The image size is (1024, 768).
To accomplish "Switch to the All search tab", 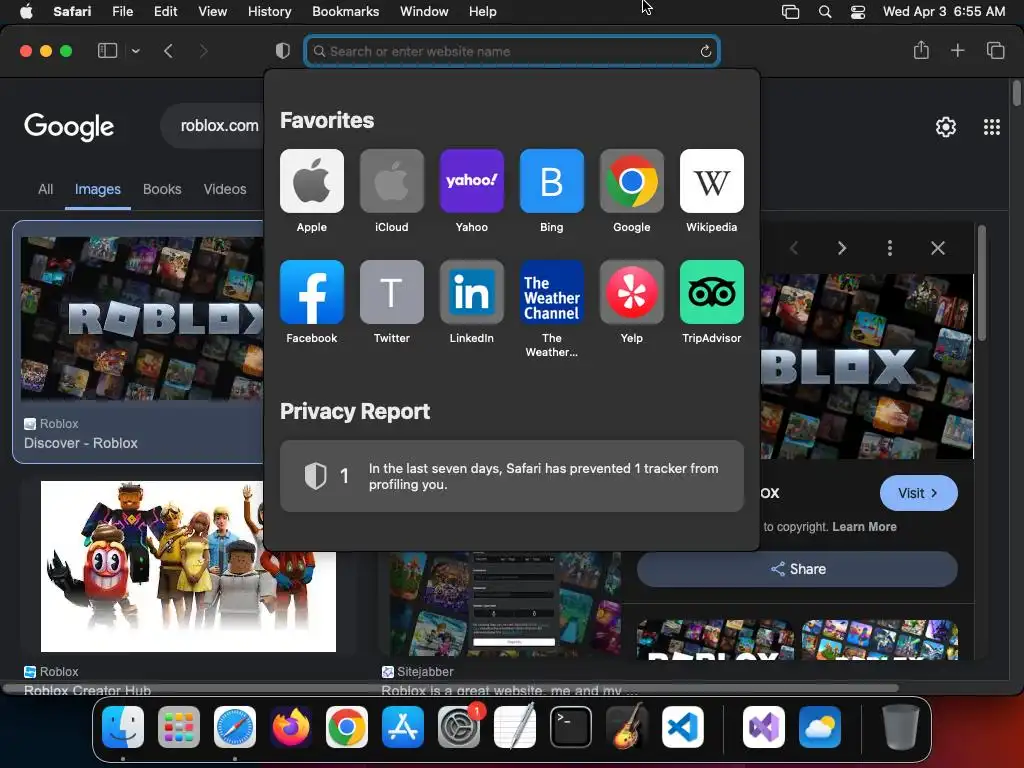I will click(45, 189).
